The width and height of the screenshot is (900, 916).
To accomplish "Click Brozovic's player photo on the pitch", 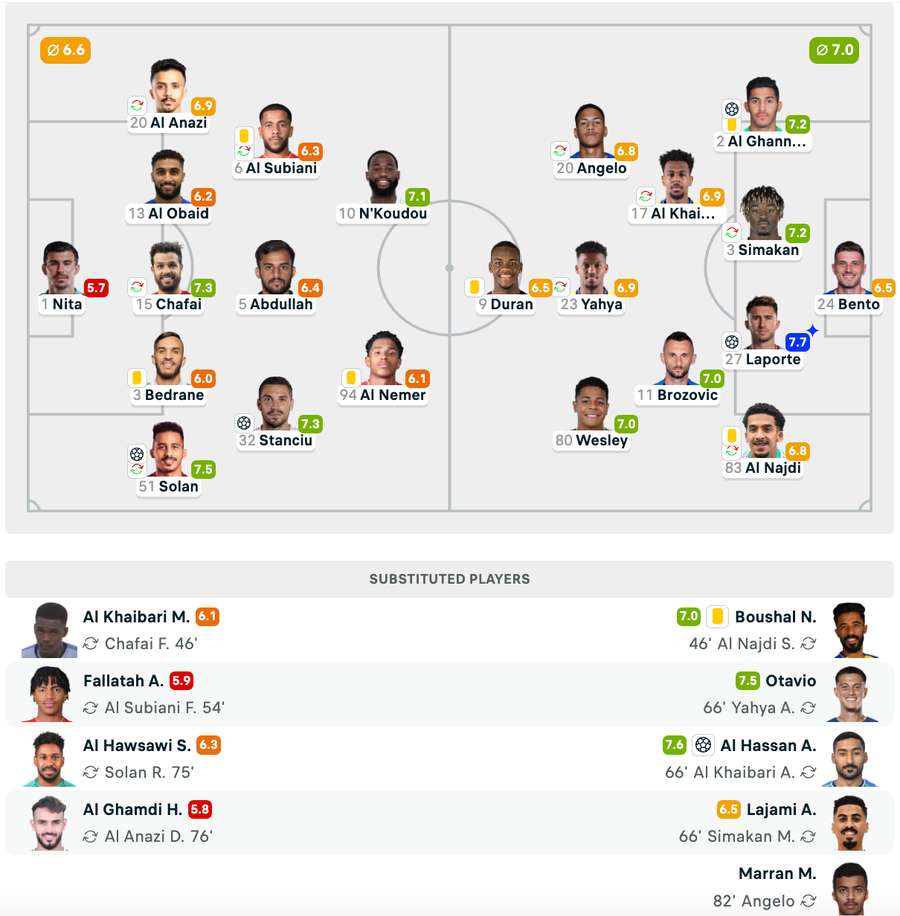I will pyautogui.click(x=677, y=358).
